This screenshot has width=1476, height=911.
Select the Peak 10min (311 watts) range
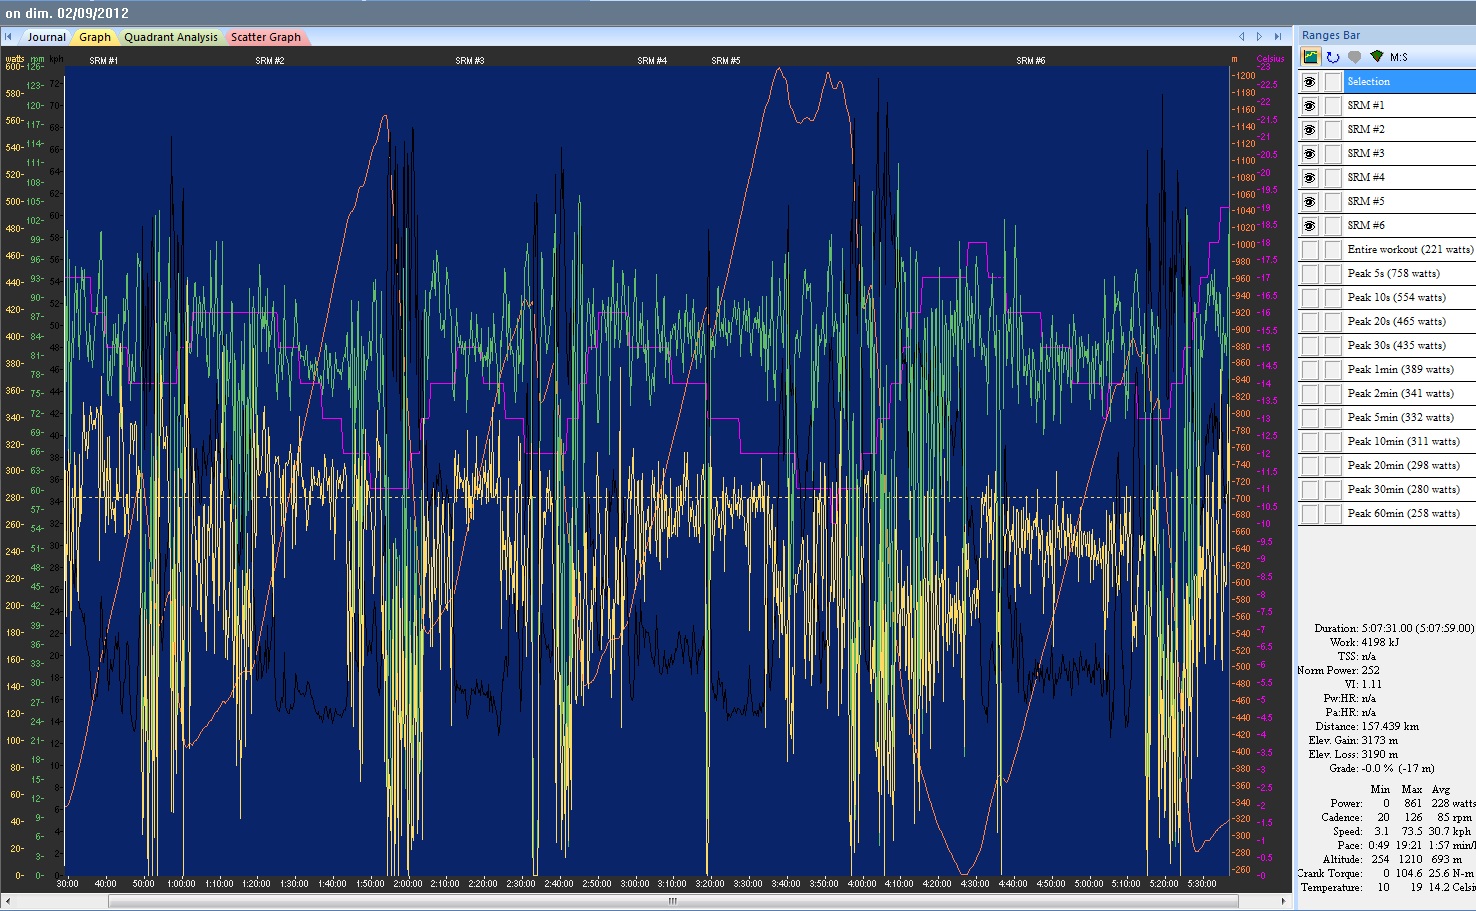point(1403,442)
